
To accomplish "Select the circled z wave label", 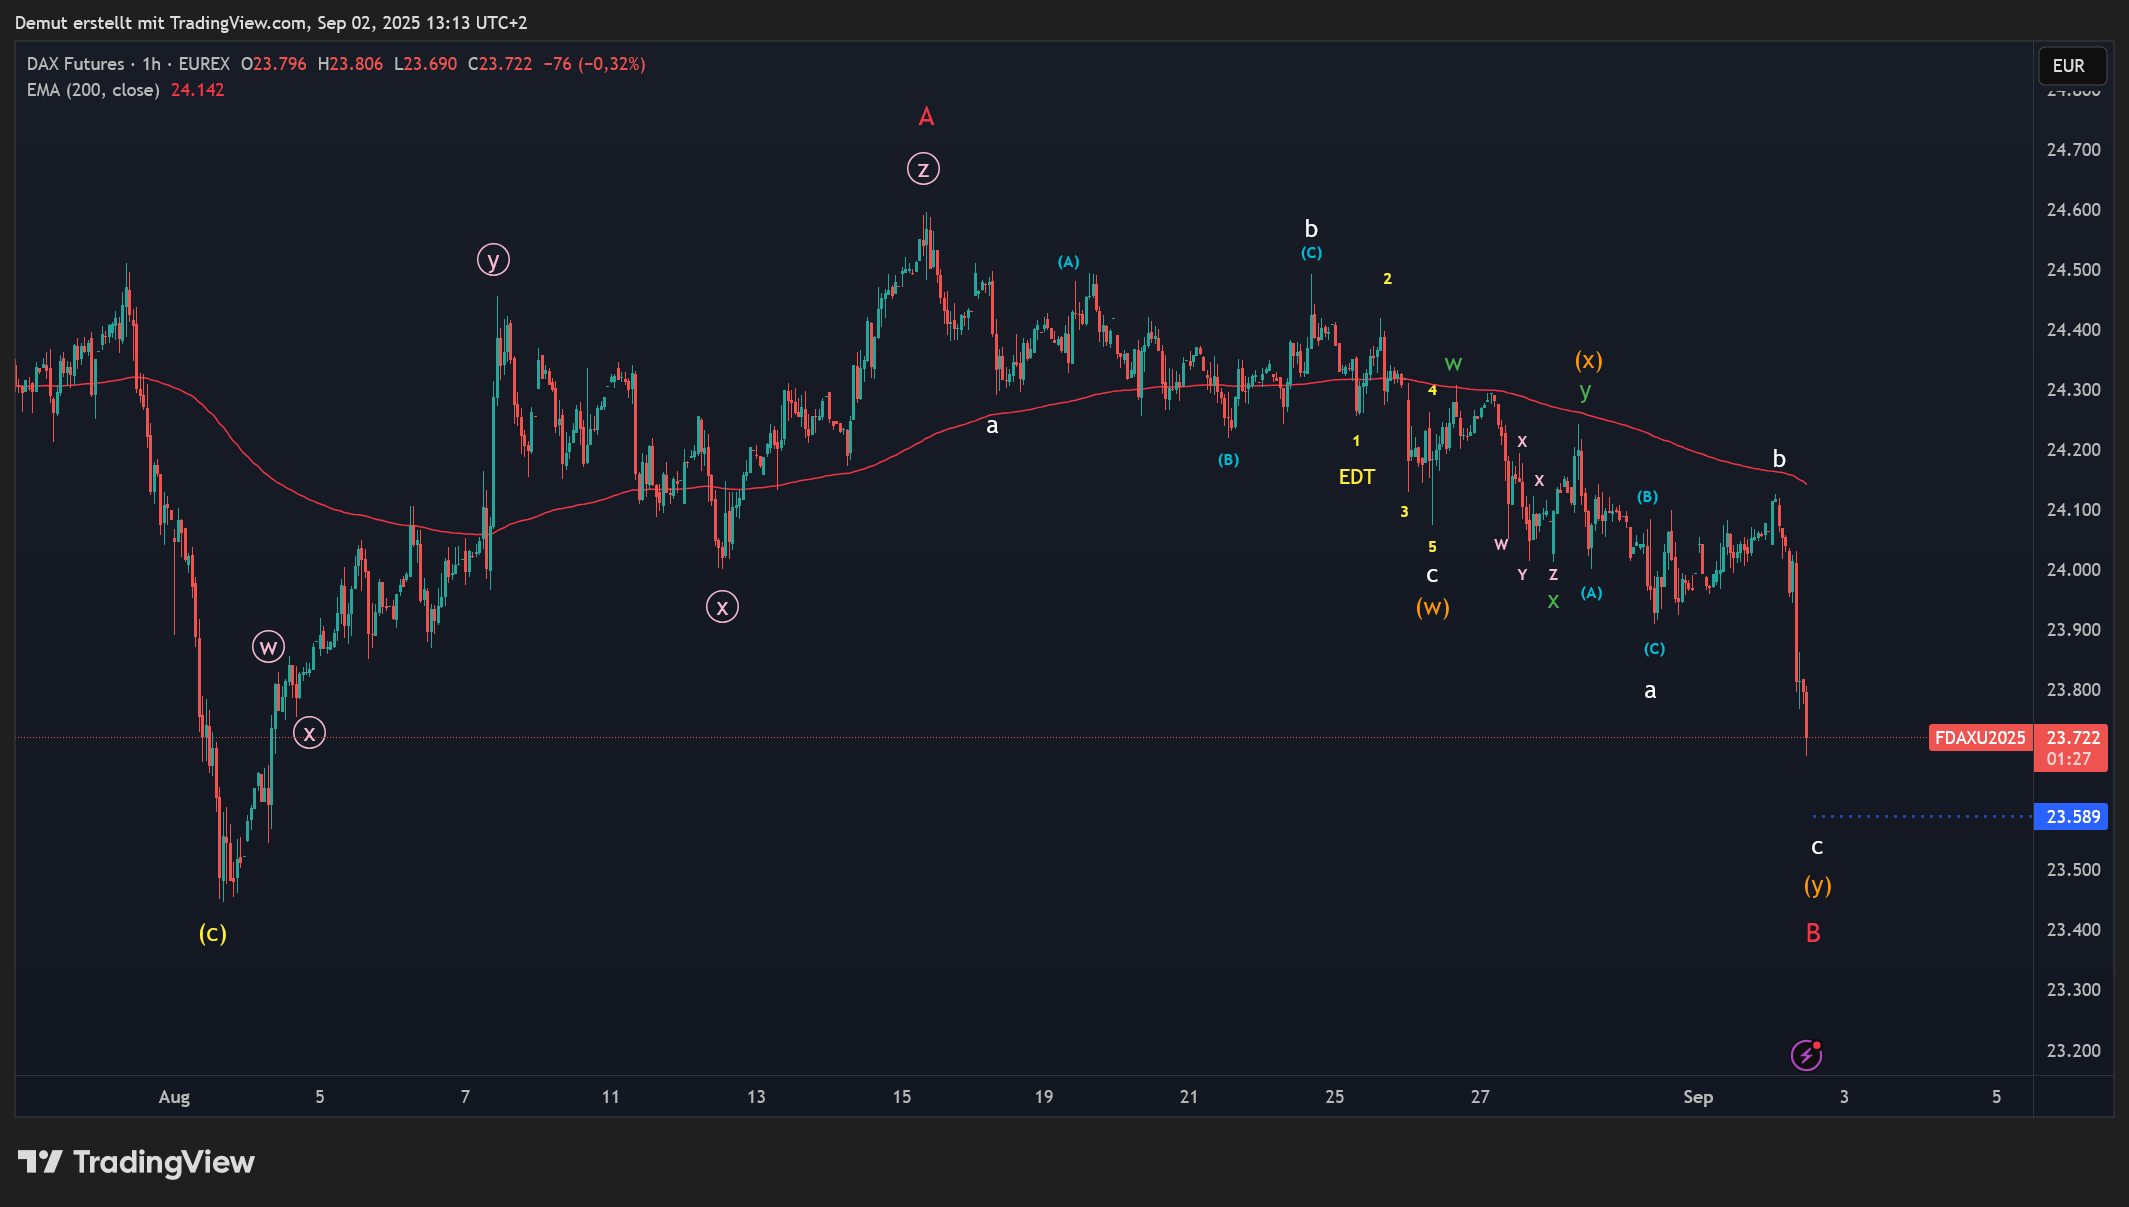I will coord(923,169).
